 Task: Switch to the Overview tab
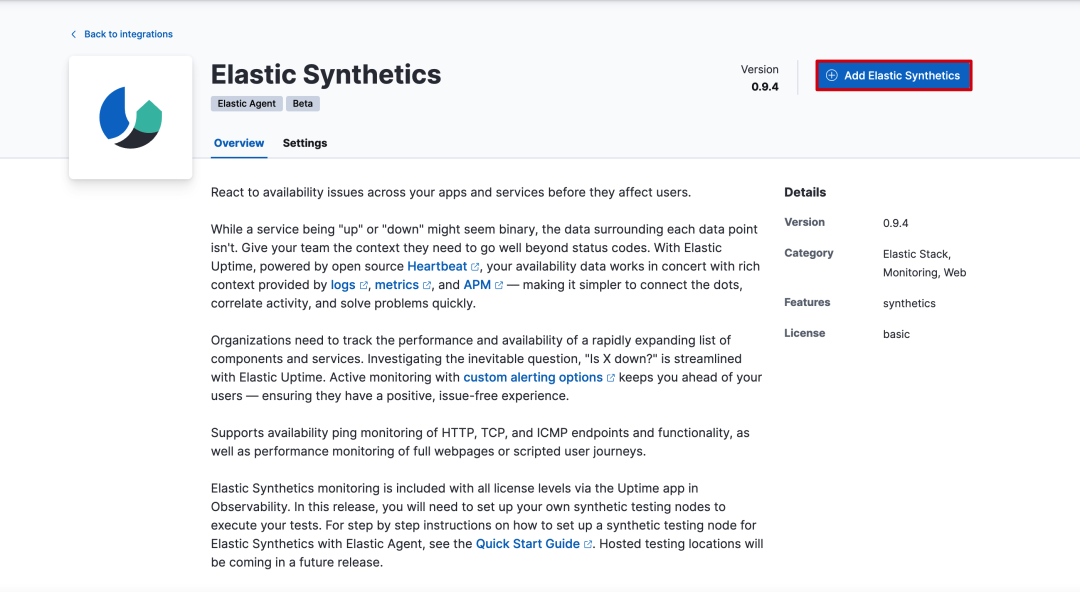click(x=239, y=143)
